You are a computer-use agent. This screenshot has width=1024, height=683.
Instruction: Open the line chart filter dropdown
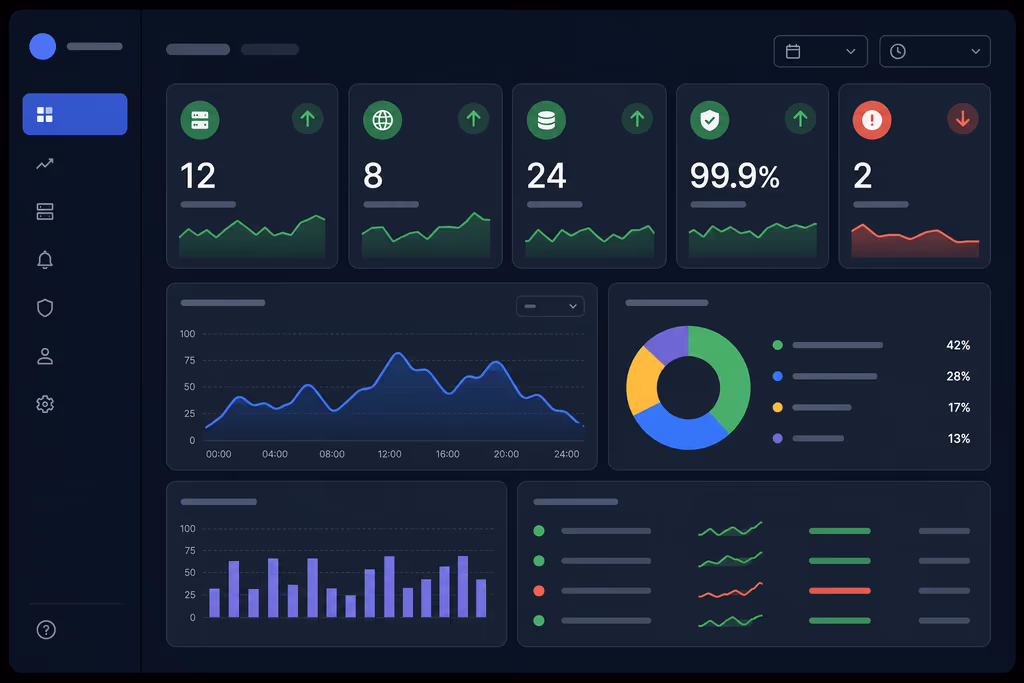[x=551, y=306]
